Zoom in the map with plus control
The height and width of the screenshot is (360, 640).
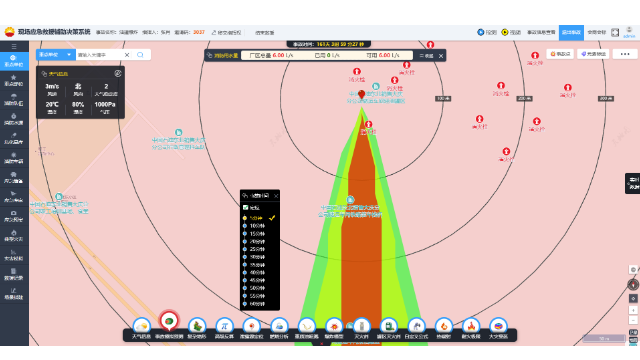[633, 311]
